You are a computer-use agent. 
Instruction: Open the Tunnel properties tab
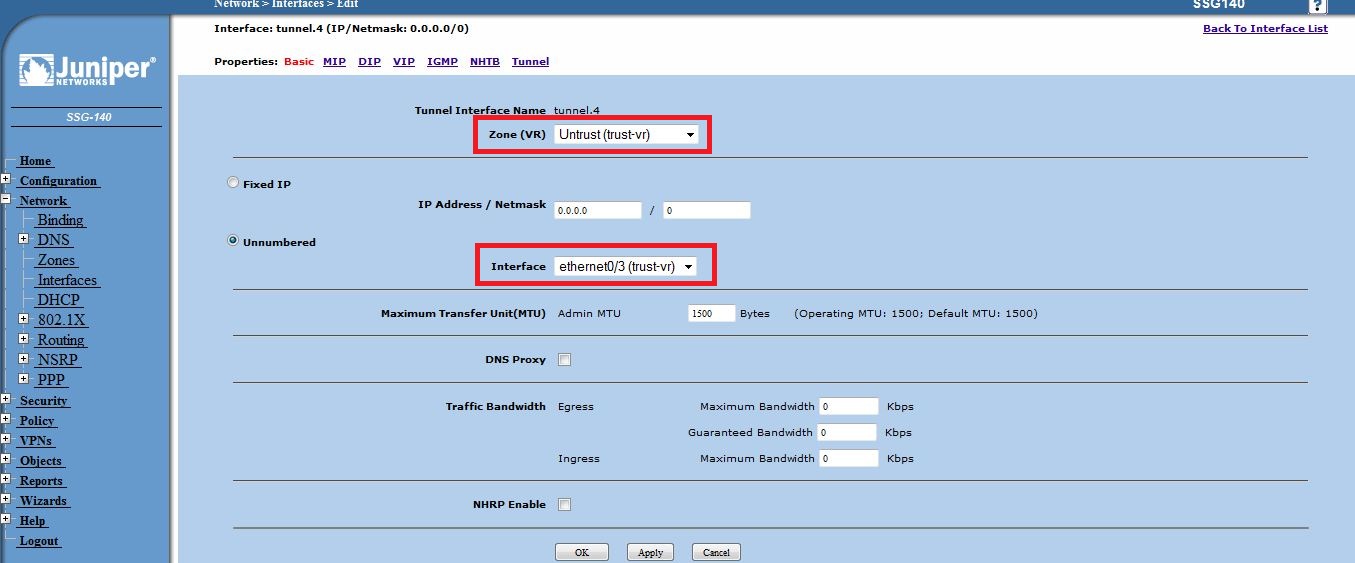530,62
